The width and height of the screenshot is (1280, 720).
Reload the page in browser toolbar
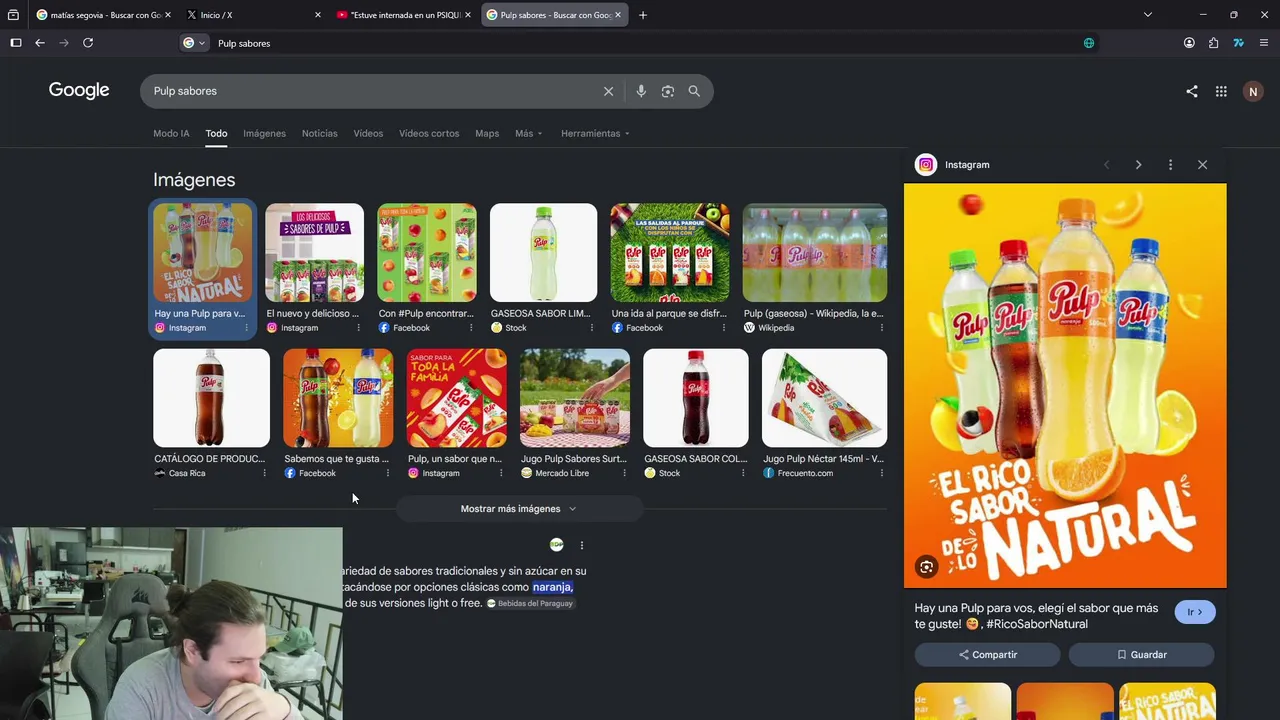tap(88, 43)
